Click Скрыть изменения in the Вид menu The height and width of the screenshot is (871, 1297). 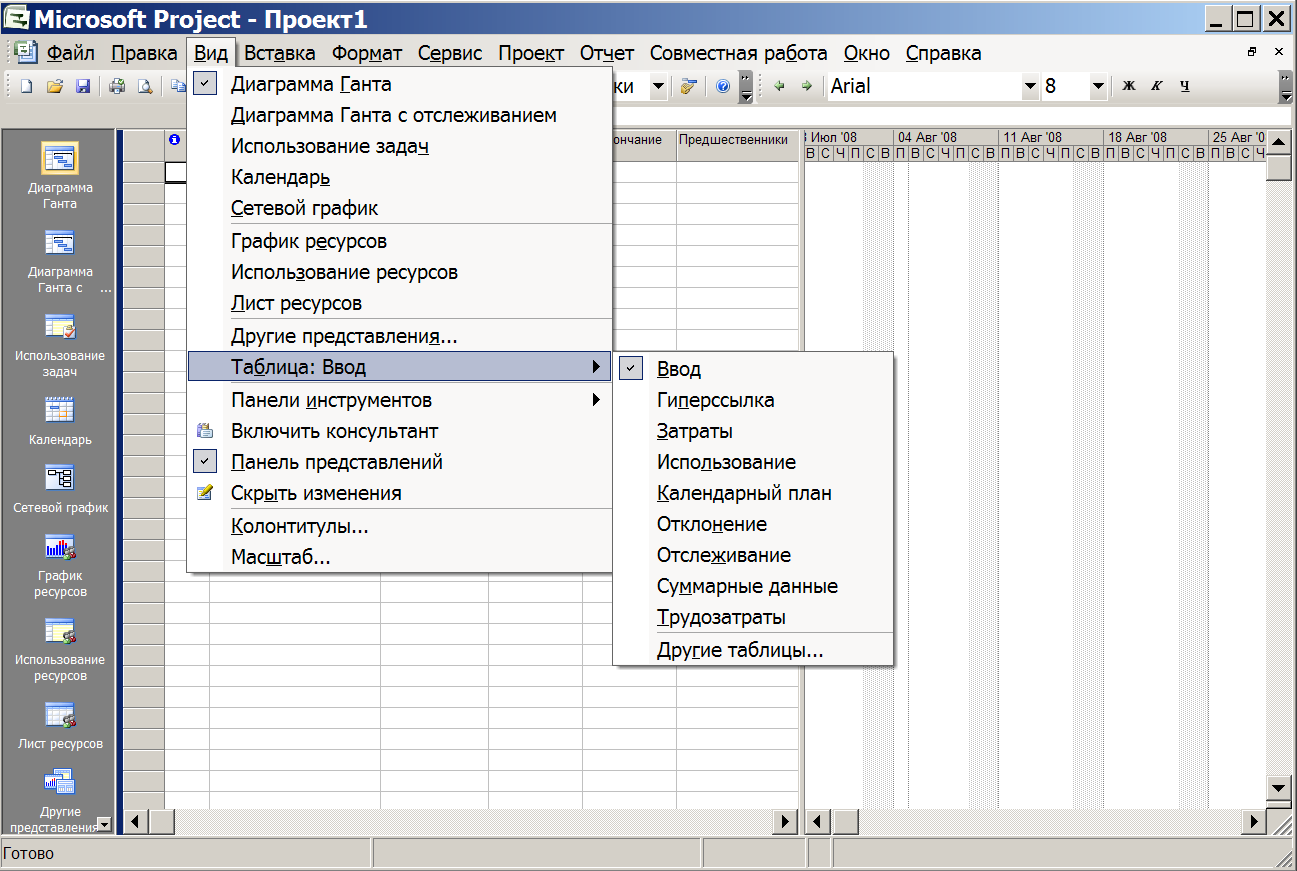coord(400,493)
